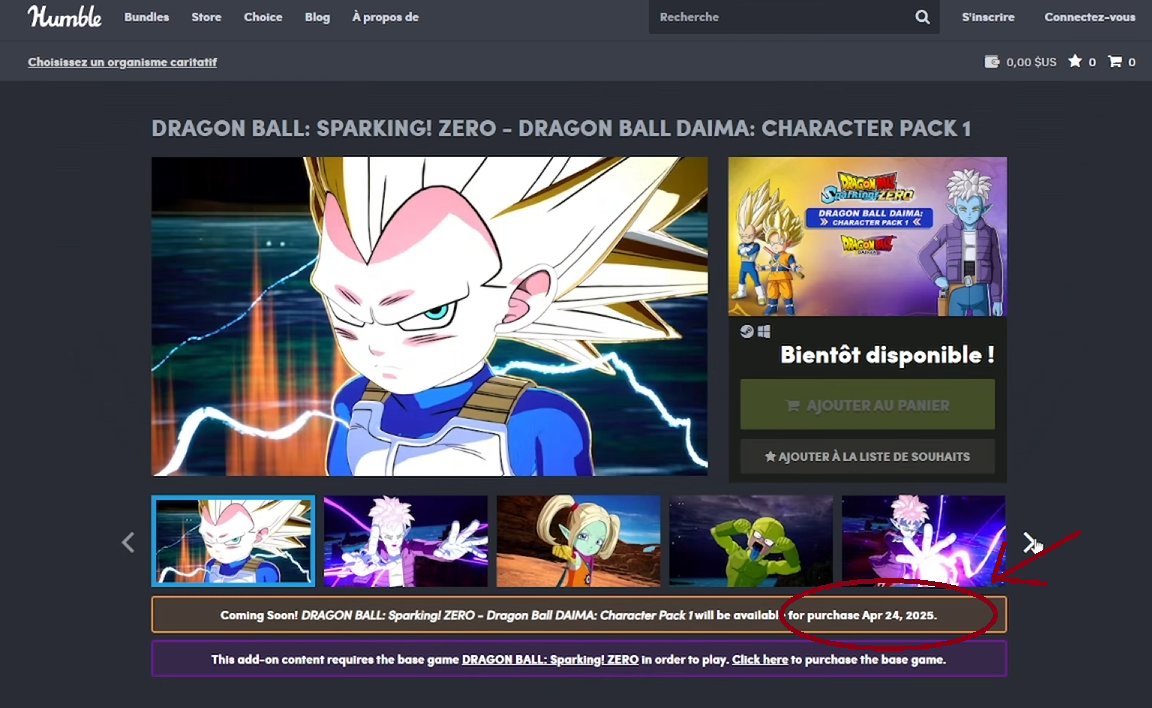1152x708 pixels.
Task: Click the Coming Soon availability banner
Action: [579, 615]
